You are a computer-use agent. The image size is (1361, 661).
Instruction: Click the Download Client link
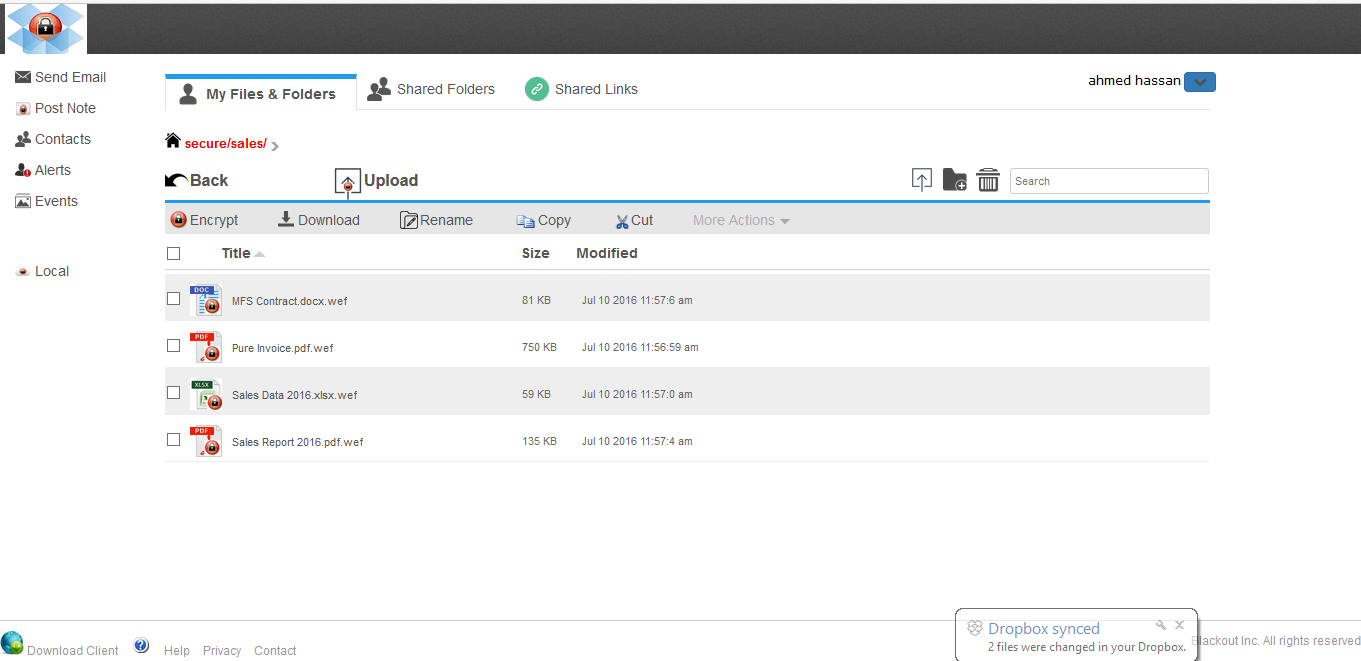pos(71,650)
